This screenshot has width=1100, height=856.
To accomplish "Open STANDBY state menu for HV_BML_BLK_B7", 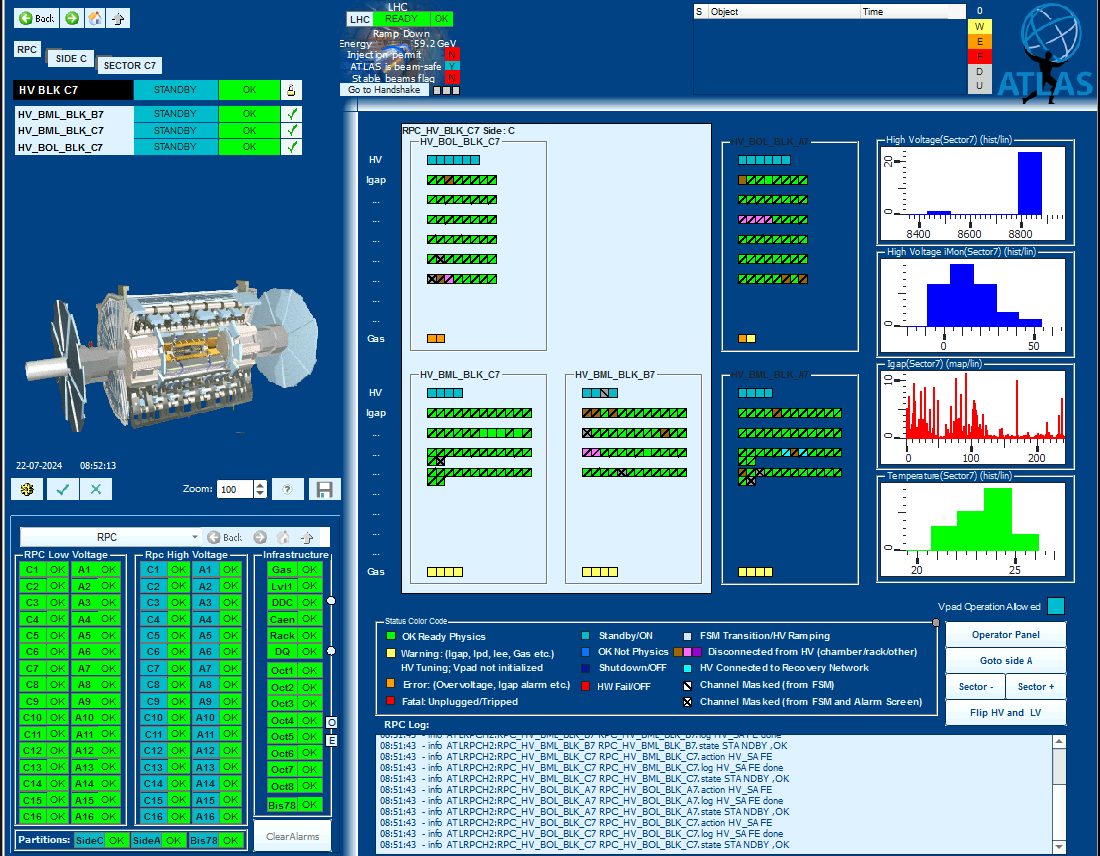I will point(175,114).
